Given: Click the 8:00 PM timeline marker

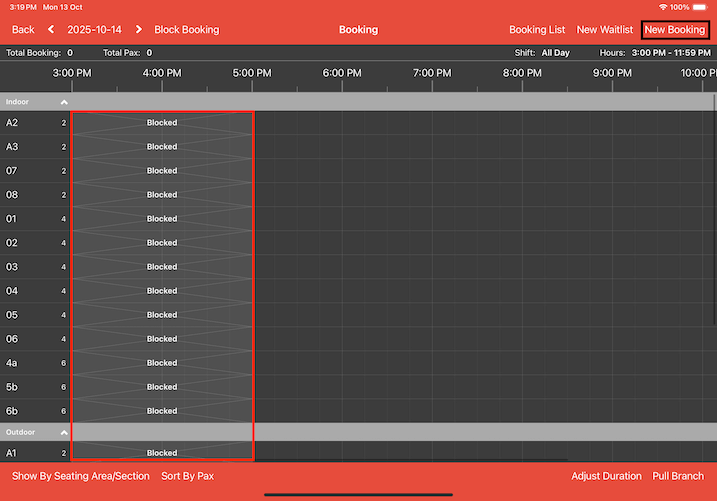Looking at the screenshot, I should 522,73.
